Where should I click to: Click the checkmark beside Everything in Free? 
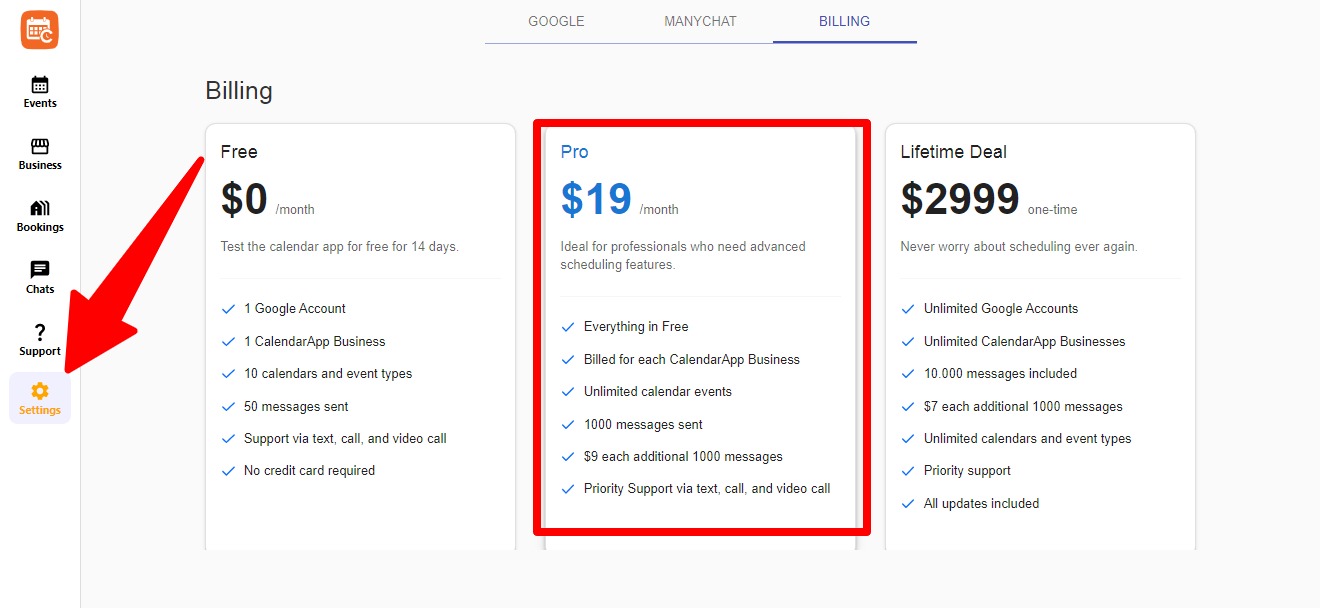pos(567,326)
